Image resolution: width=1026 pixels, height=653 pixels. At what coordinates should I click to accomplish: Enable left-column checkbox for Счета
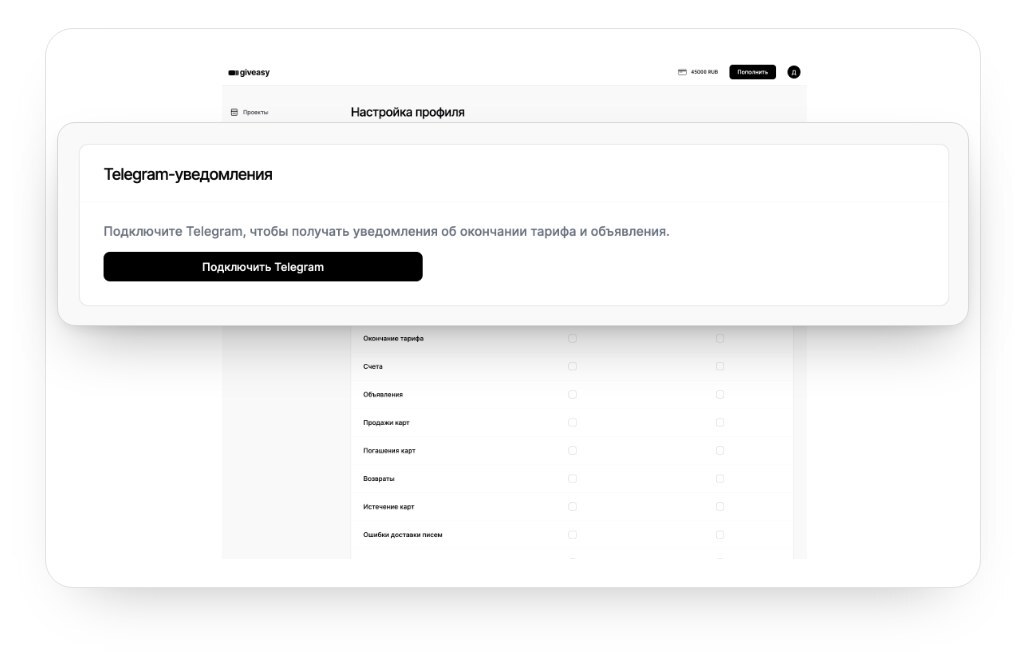point(573,366)
